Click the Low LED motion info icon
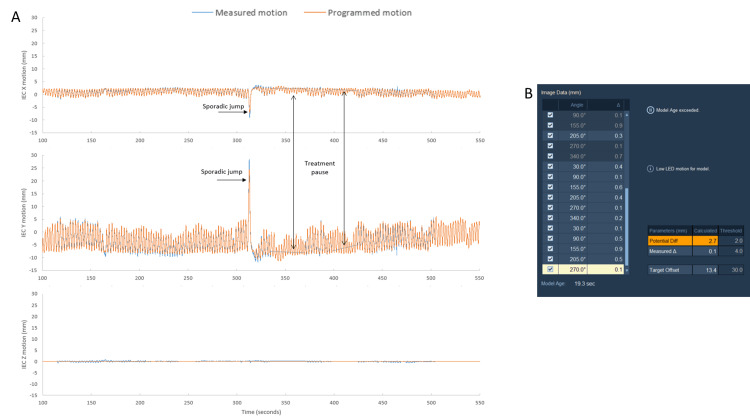This screenshot has height=420, width=750. click(x=650, y=168)
